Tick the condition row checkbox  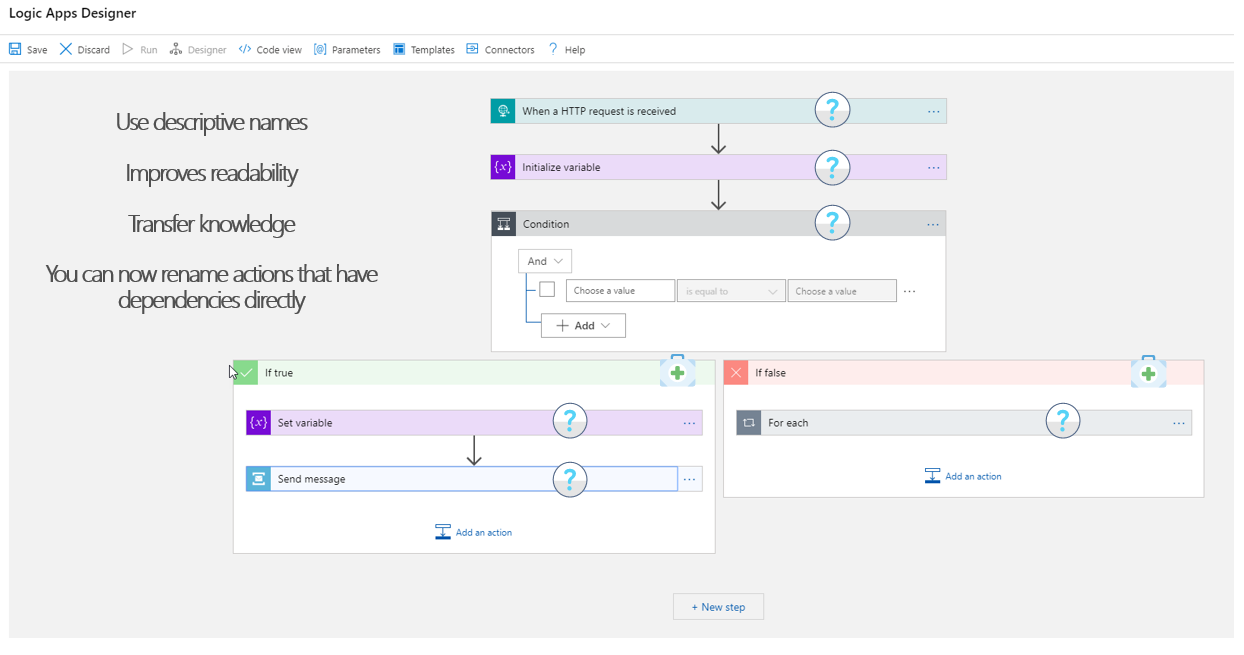547,290
